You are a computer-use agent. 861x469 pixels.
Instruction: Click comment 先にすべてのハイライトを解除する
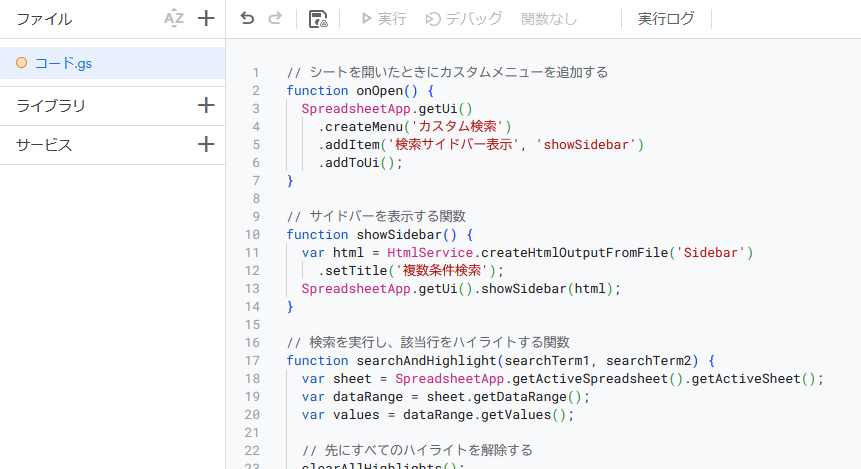pyautogui.click(x=417, y=450)
